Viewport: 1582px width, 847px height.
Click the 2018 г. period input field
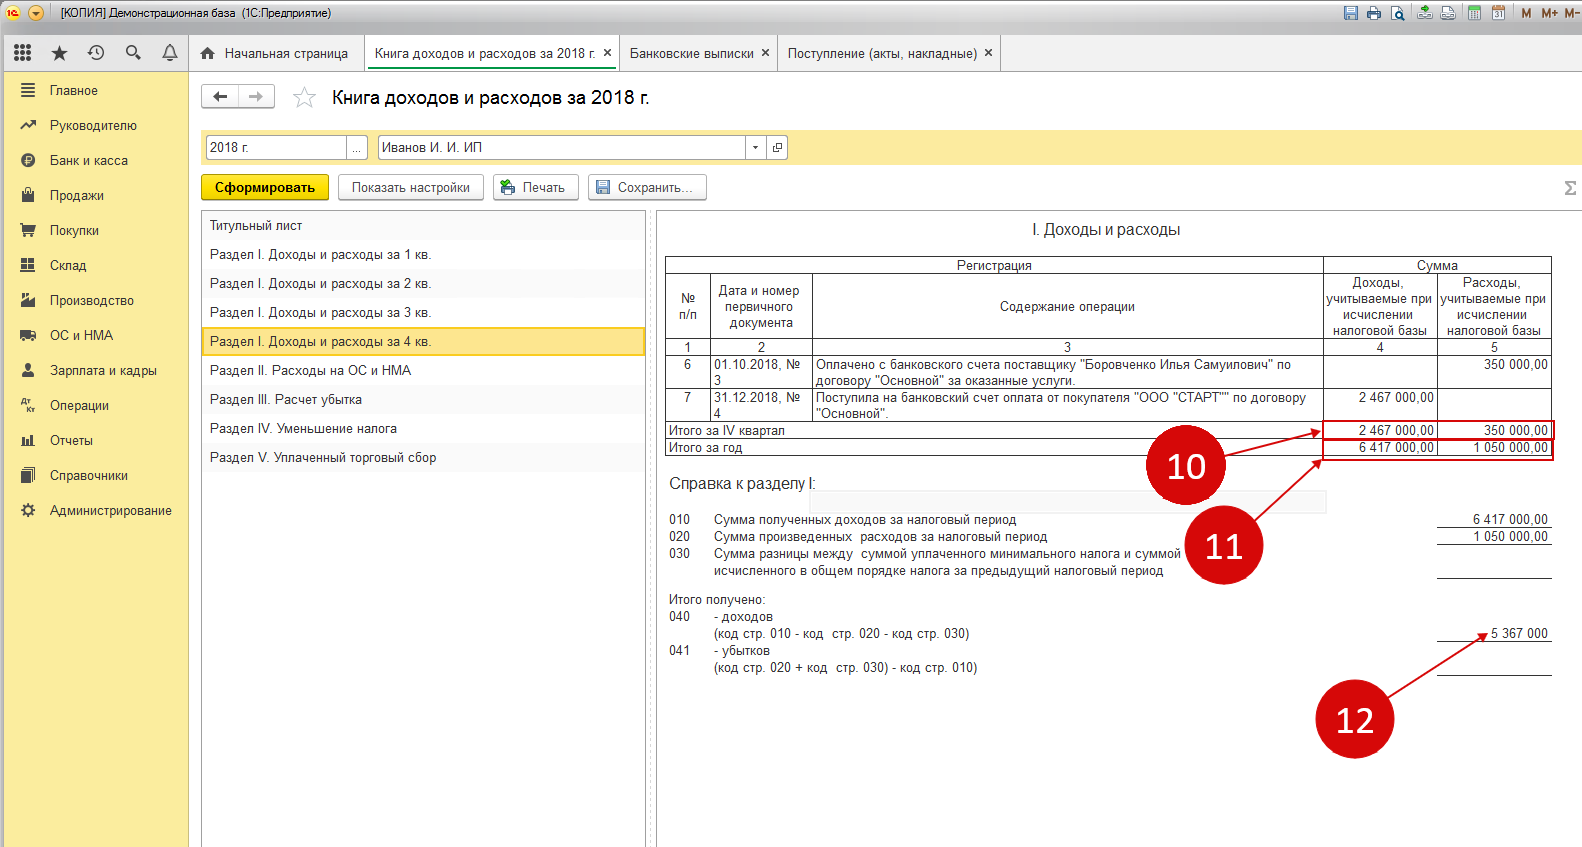pos(276,147)
